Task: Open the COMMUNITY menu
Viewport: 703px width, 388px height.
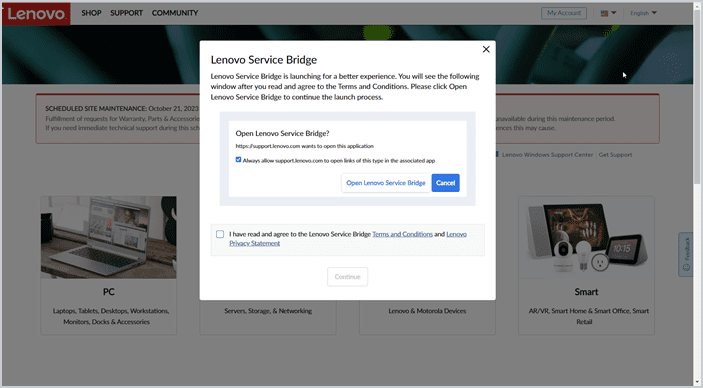Action: click(x=175, y=13)
